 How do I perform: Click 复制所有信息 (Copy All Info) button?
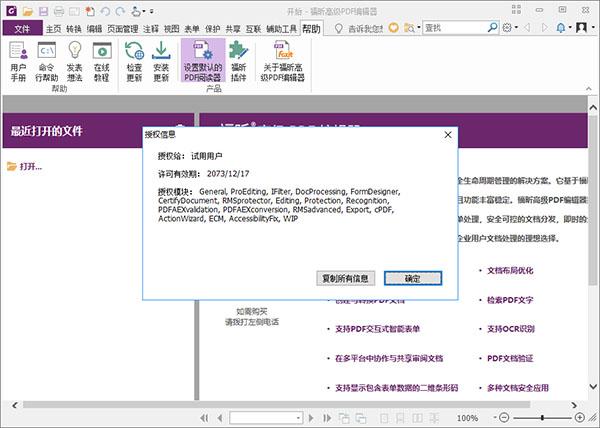(345, 278)
